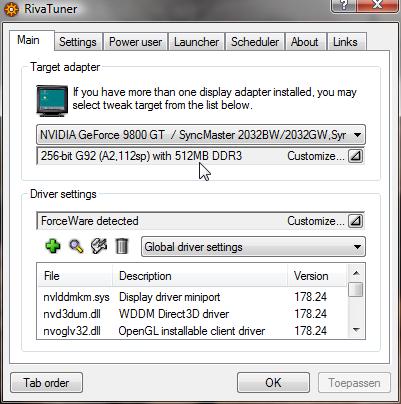Click the RivaTuner gear icon in title bar
Screen dimensions: 401x404
pos(11,9)
